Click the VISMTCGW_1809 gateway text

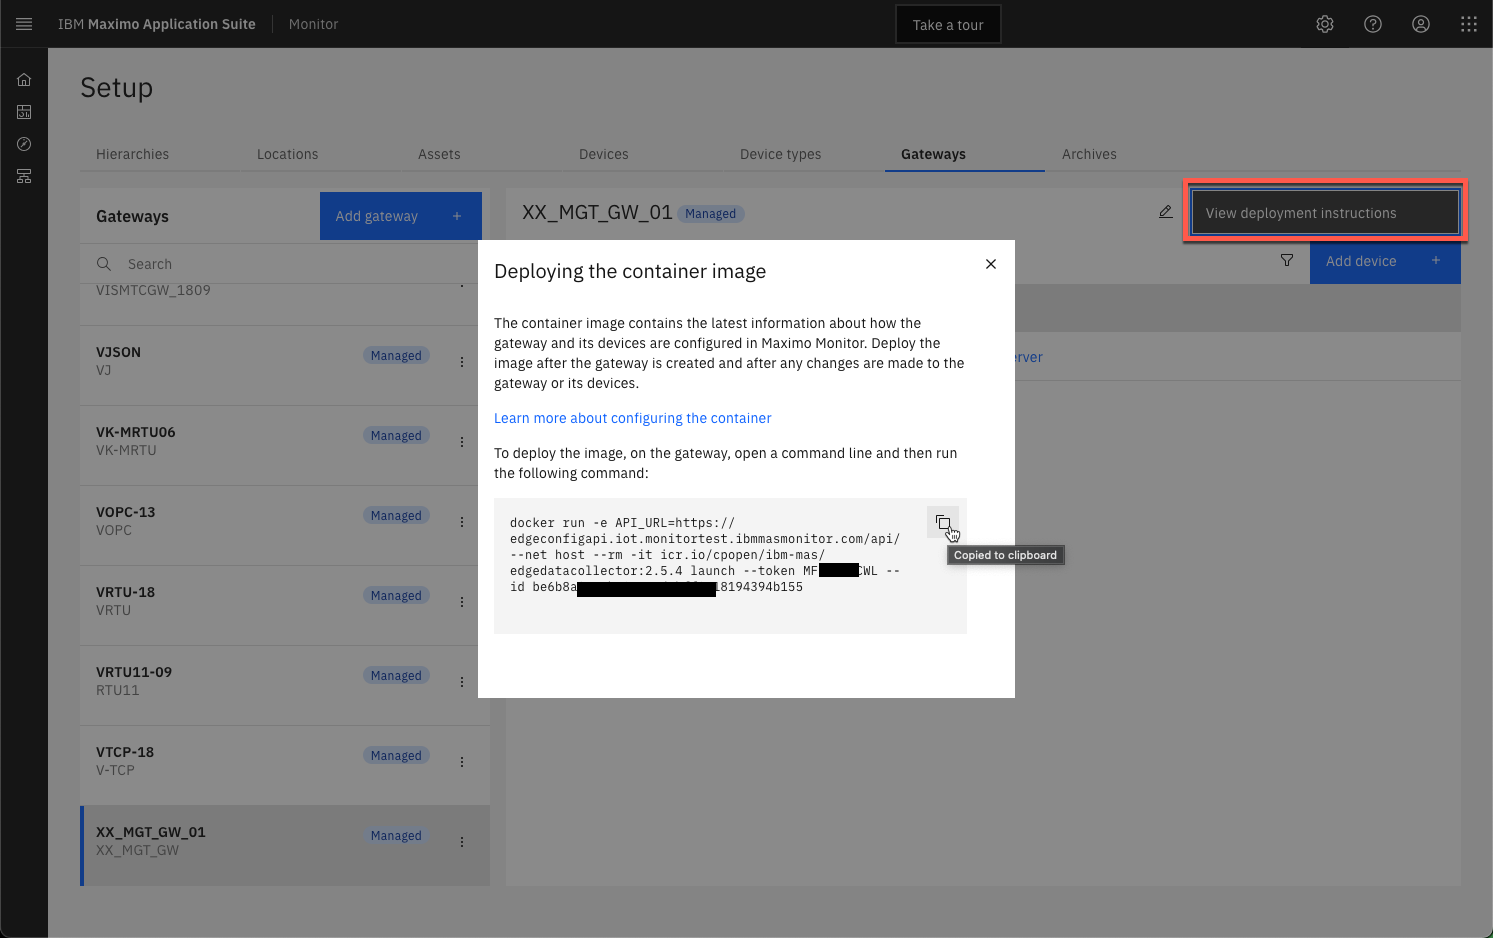point(153,291)
